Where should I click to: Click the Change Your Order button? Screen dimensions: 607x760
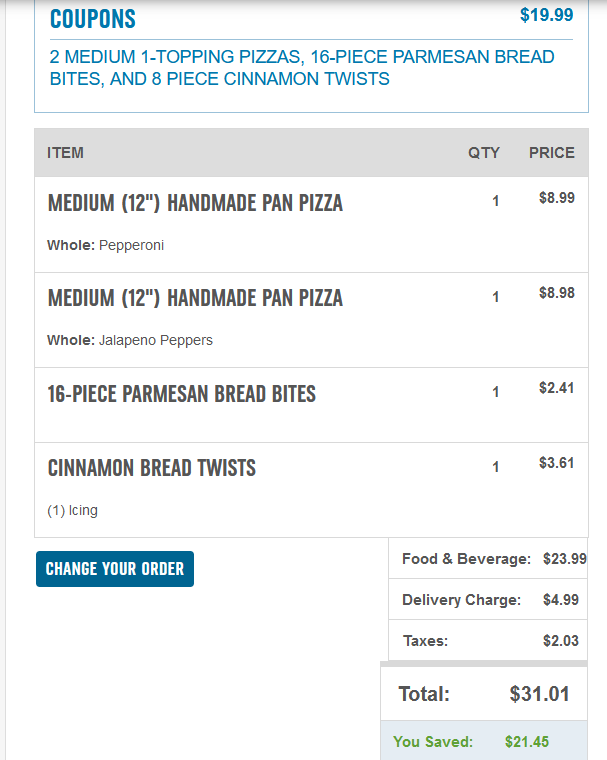[x=115, y=569]
